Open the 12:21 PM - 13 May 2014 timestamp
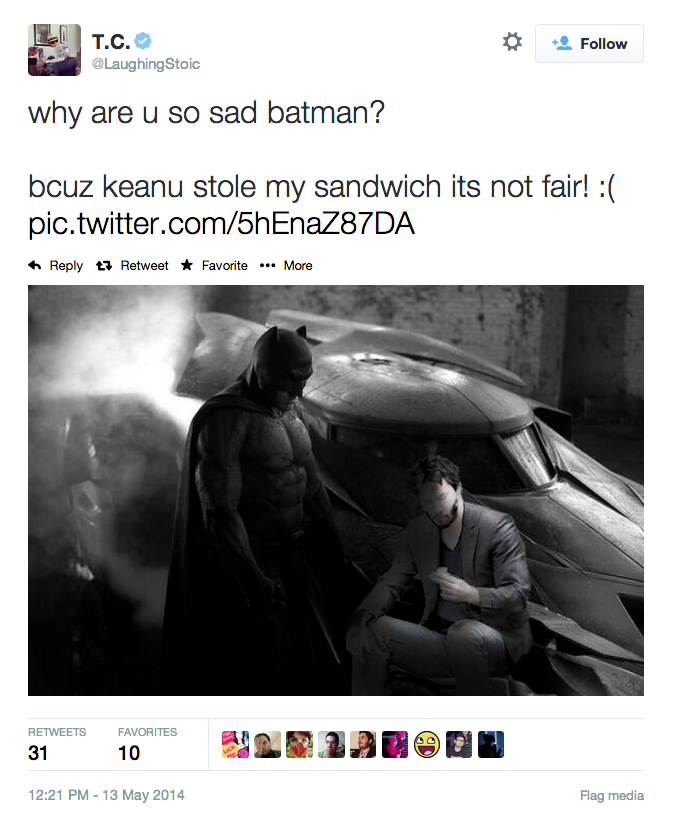Viewport: 677px width, 821px height. coord(106,796)
